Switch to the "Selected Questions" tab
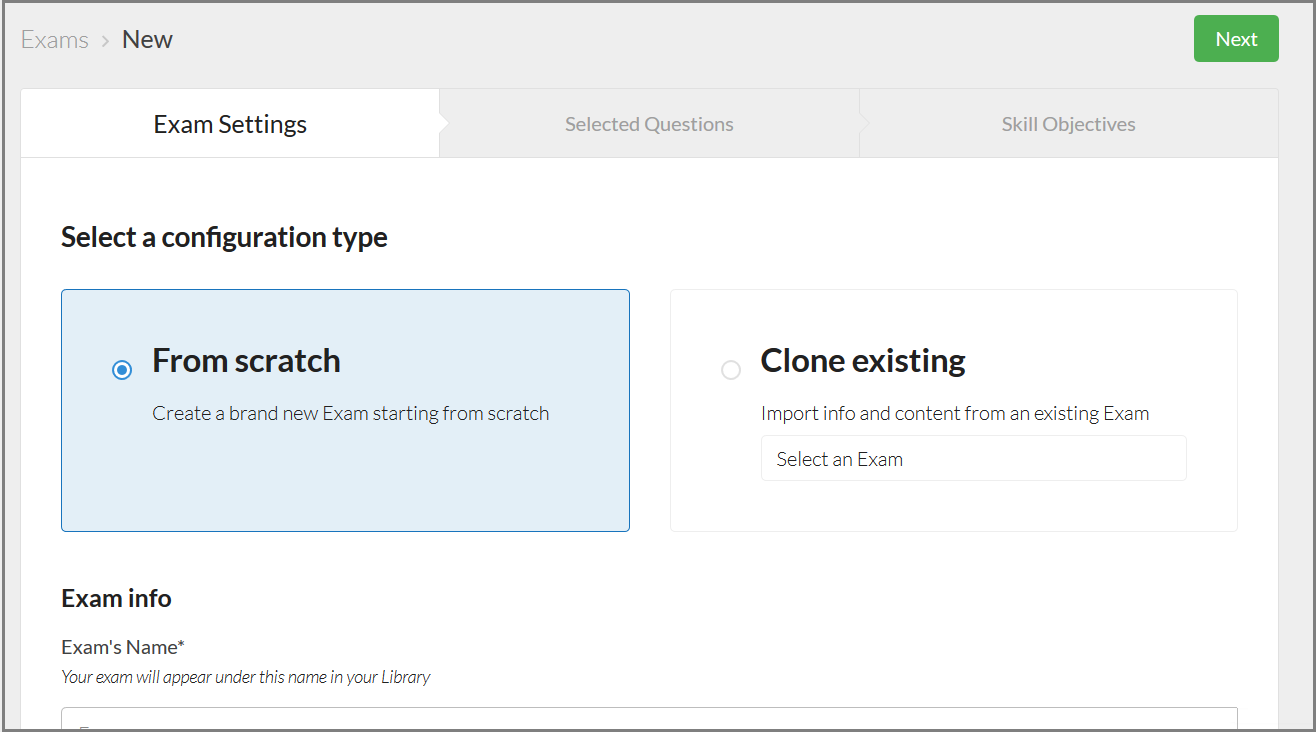 (648, 123)
